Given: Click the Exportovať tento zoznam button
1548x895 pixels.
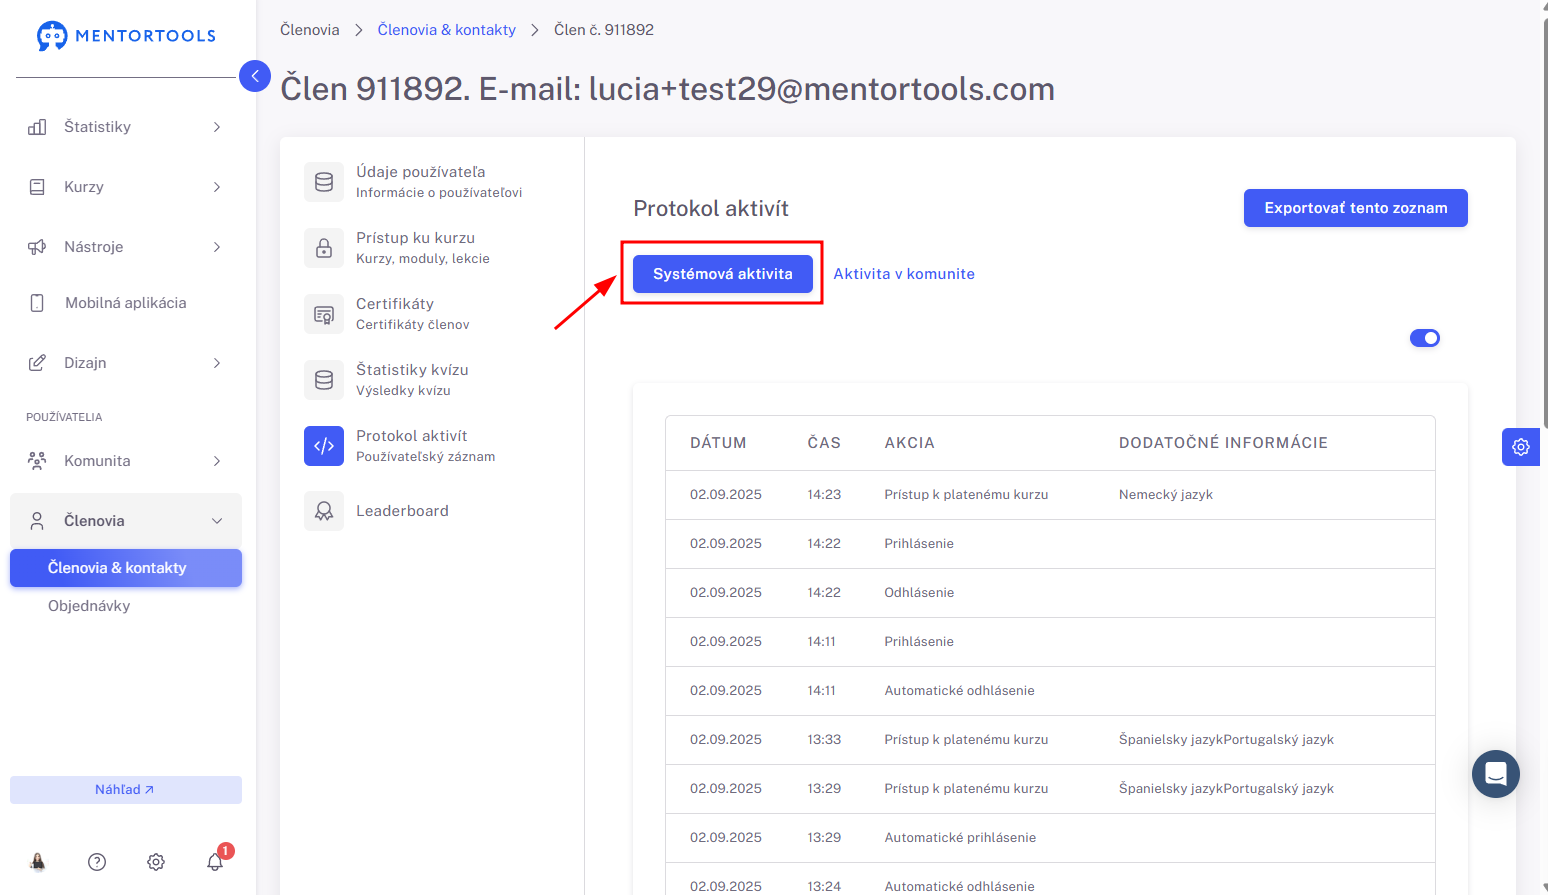Looking at the screenshot, I should click(1356, 208).
